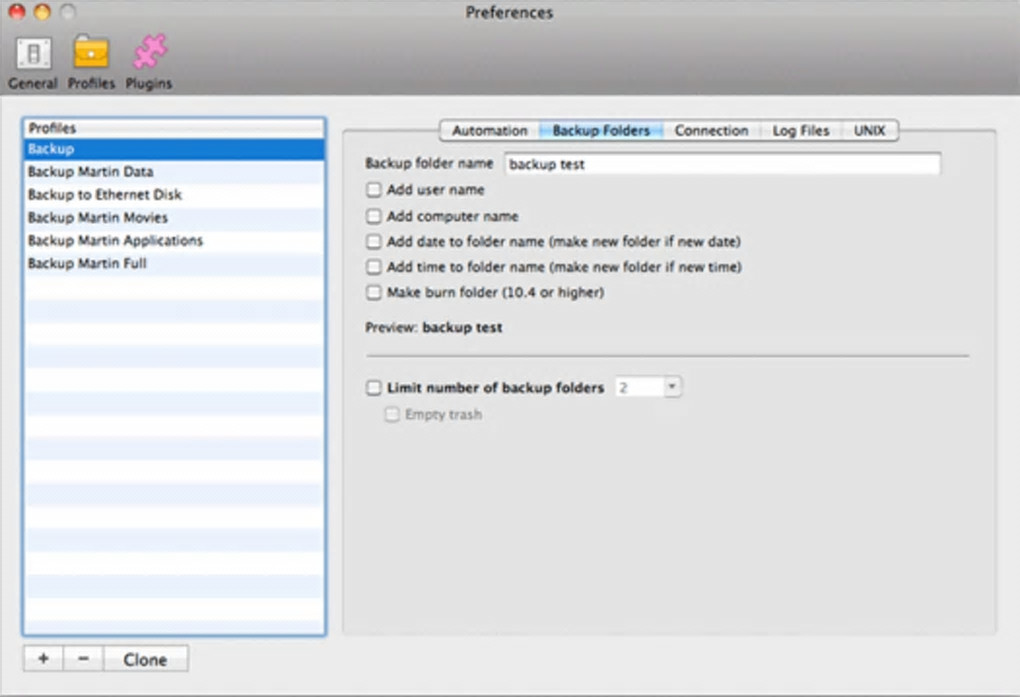Open the Profiles preferences pane

(x=91, y=63)
